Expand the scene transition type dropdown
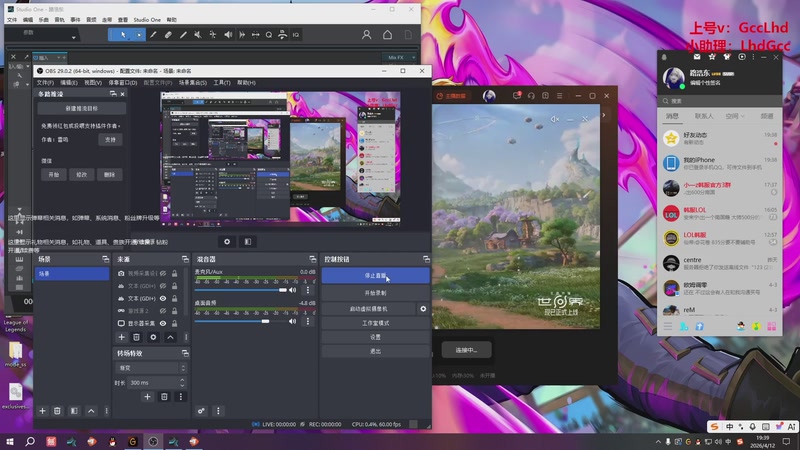 click(x=150, y=368)
